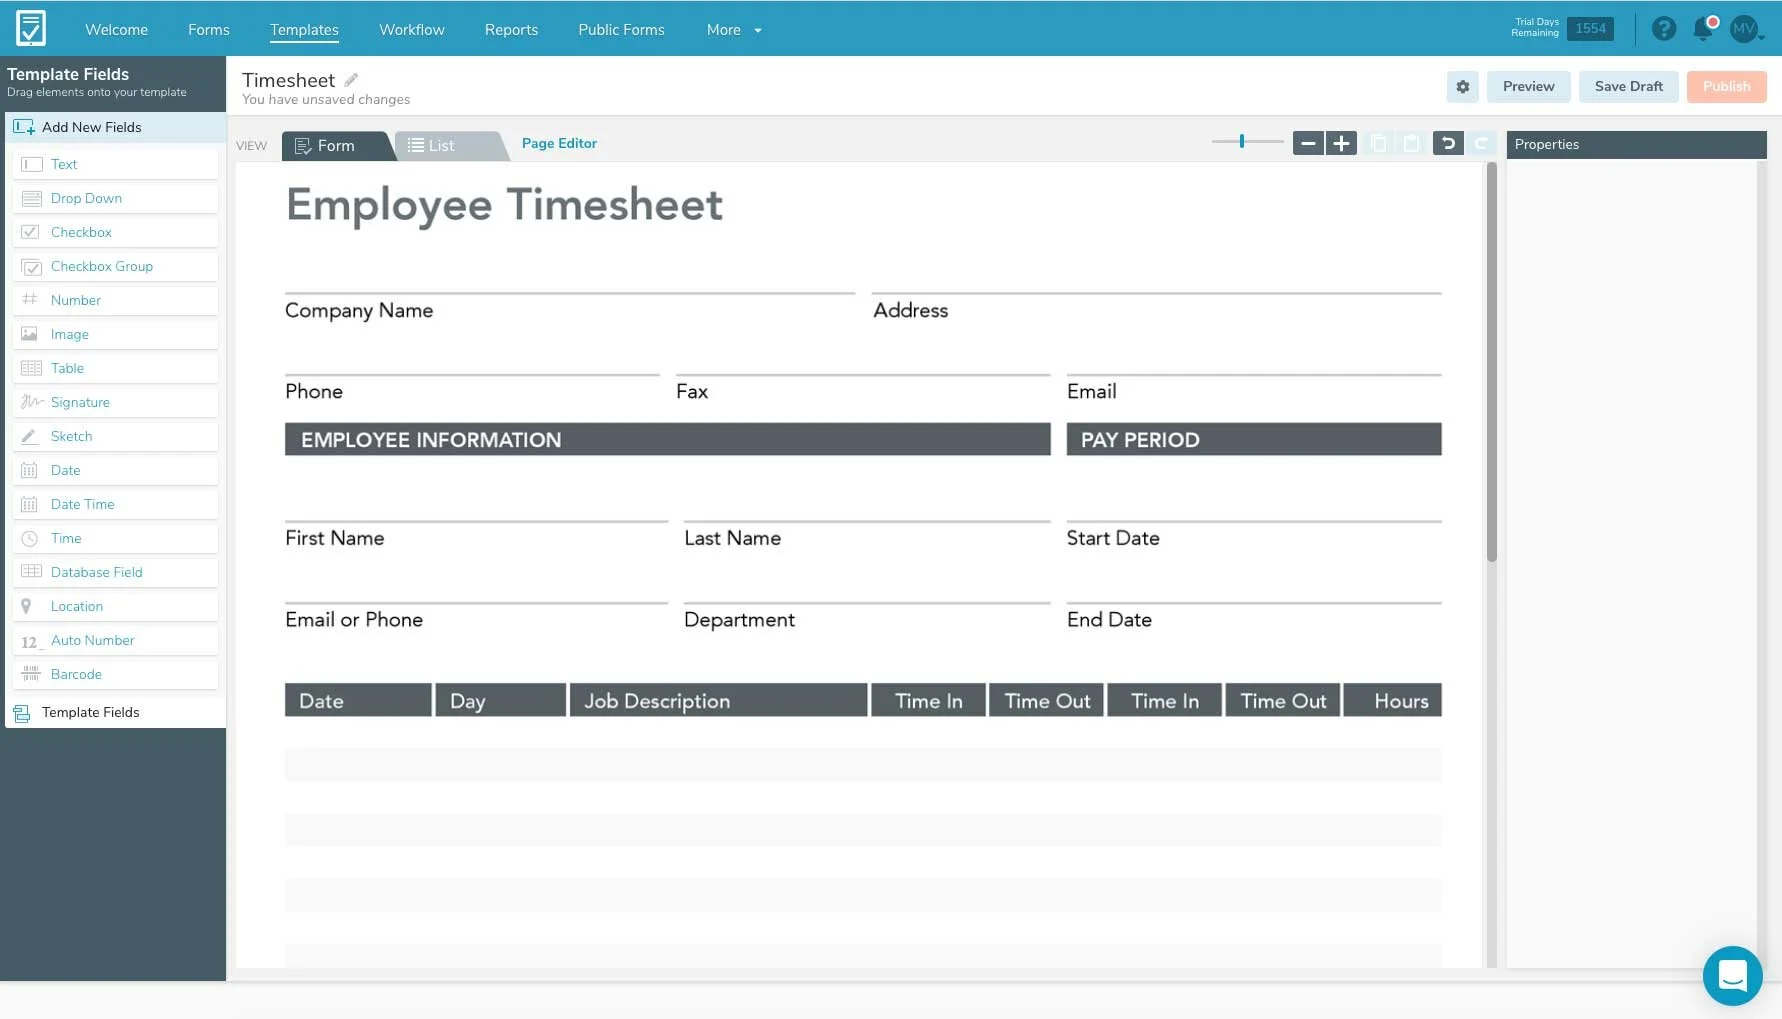This screenshot has height=1019, width=1782.
Task: Open the notifications bell
Action: click(x=1702, y=29)
